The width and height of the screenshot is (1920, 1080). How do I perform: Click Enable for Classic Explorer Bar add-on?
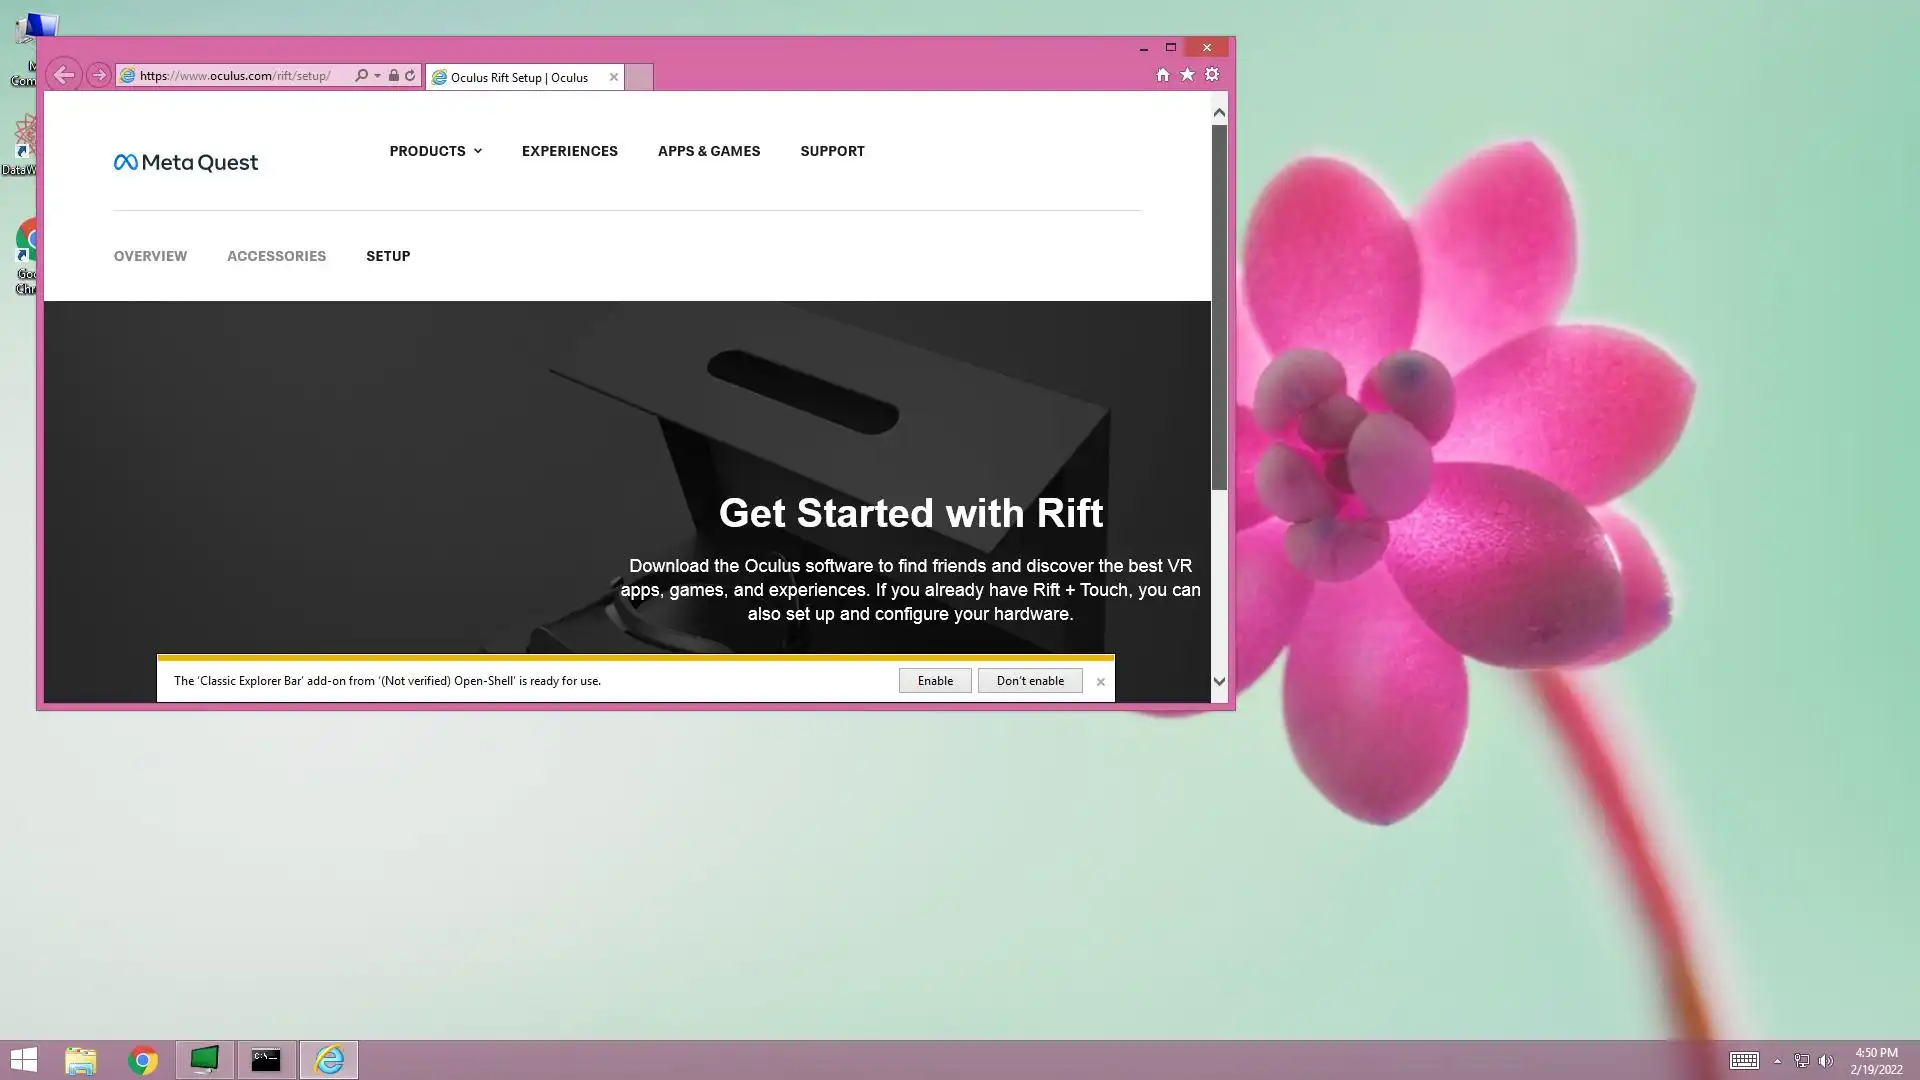[934, 681]
